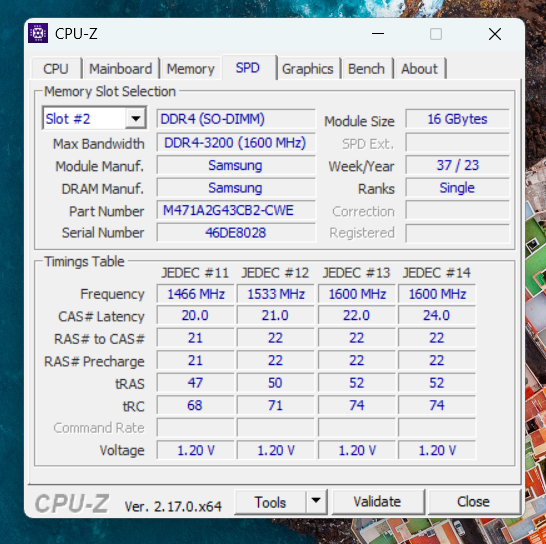Viewport: 546px width, 544px height.
Task: Click the Ranks value Single
Action: click(x=457, y=188)
